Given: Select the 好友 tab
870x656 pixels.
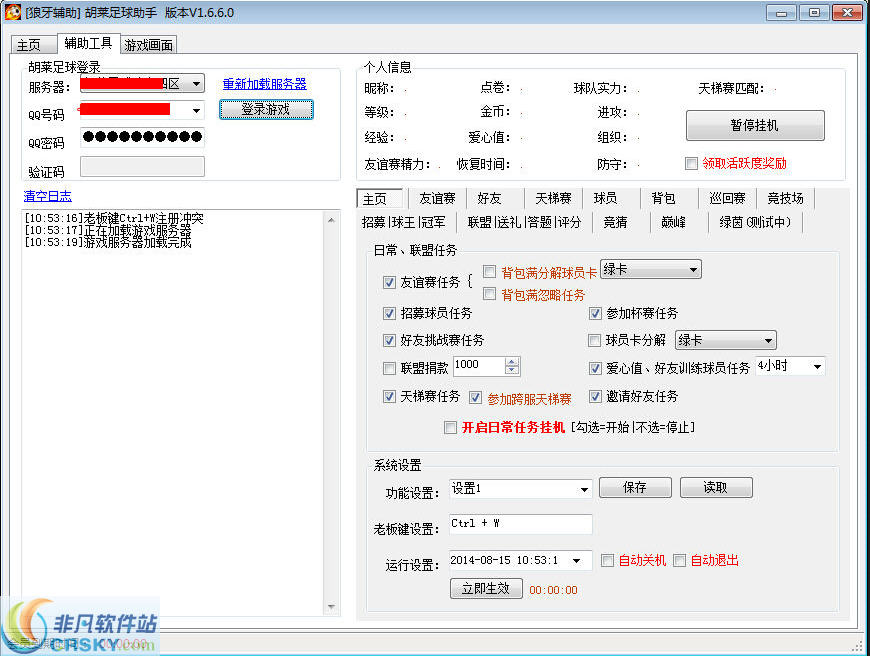Looking at the screenshot, I should [489, 198].
